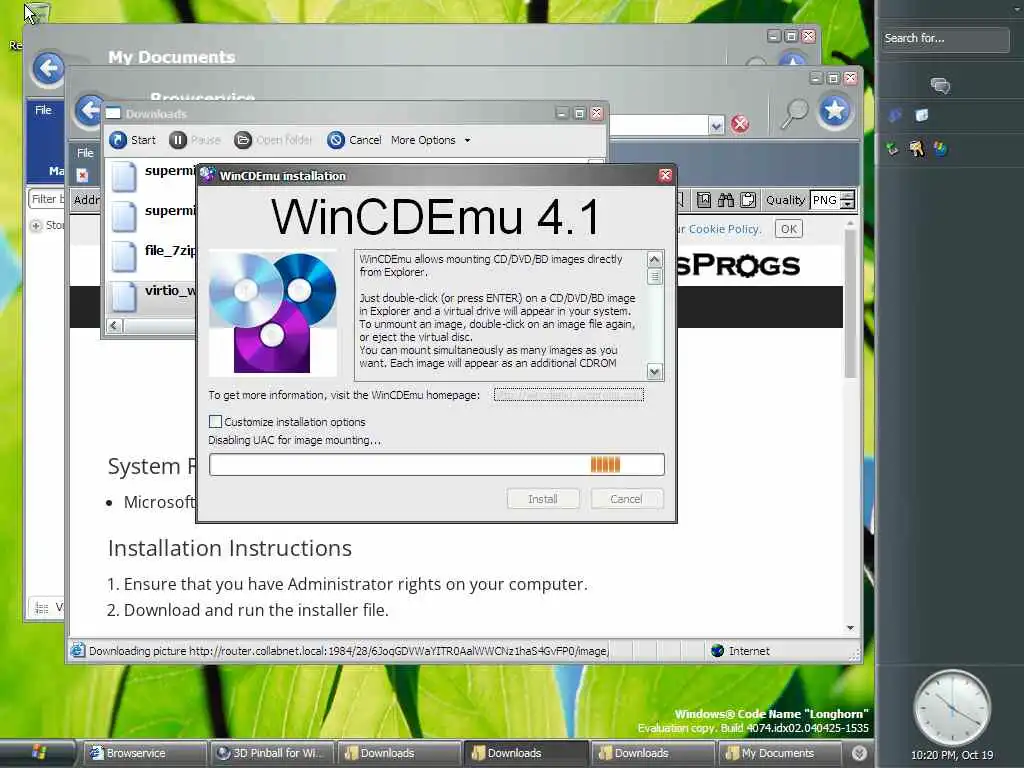Click the green arrow icon in sidebar
1024x768 pixels.
[892, 149]
